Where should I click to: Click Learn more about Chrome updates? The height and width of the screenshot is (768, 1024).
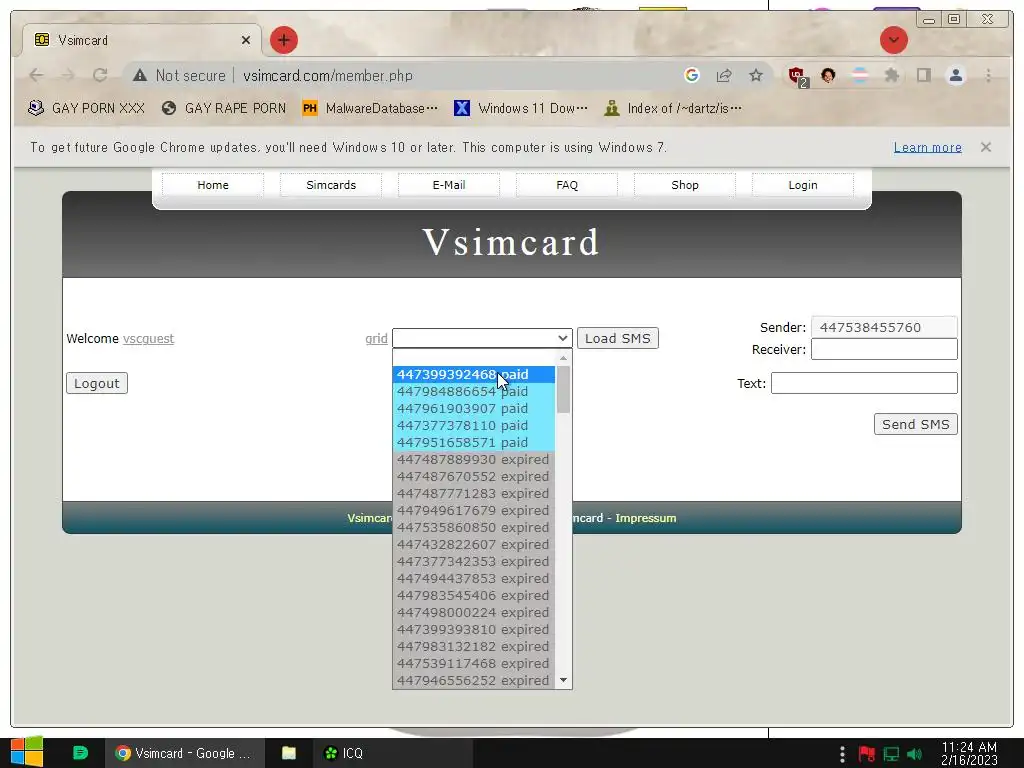tap(927, 148)
